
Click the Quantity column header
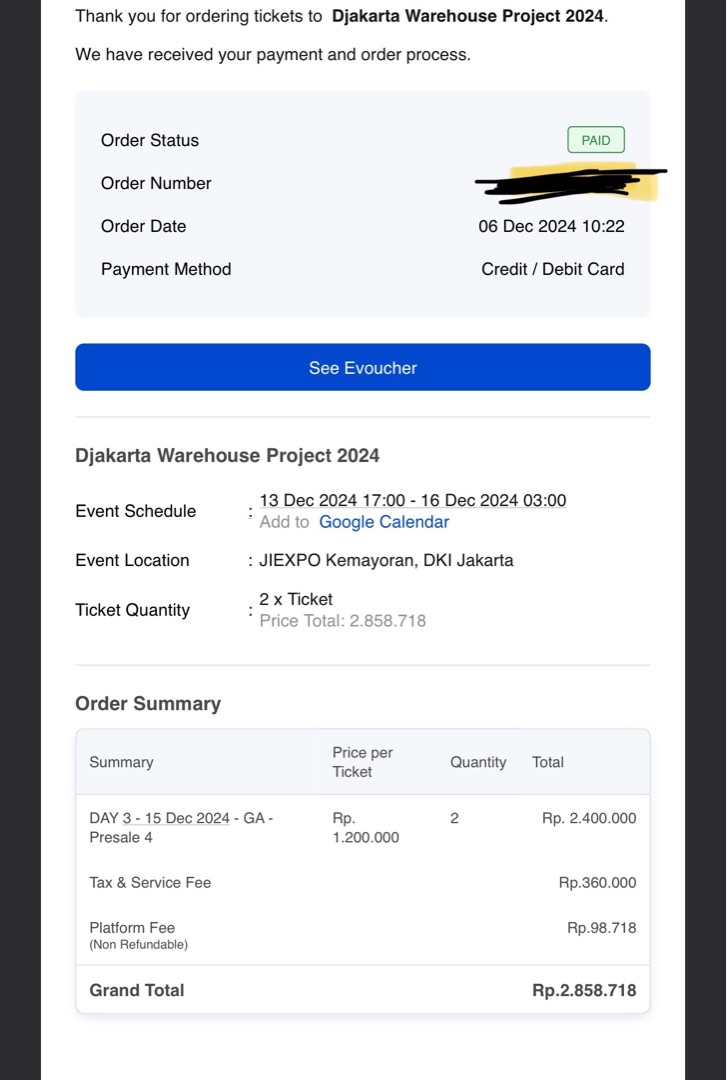tap(478, 762)
